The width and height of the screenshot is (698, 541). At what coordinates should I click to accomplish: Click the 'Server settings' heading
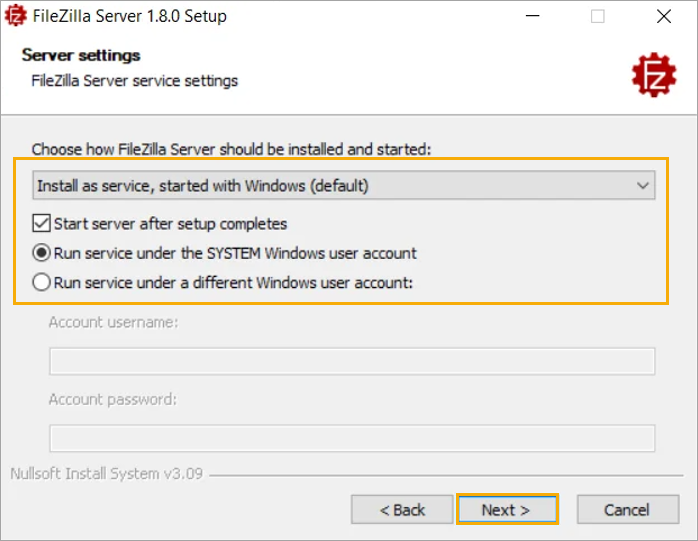81,55
